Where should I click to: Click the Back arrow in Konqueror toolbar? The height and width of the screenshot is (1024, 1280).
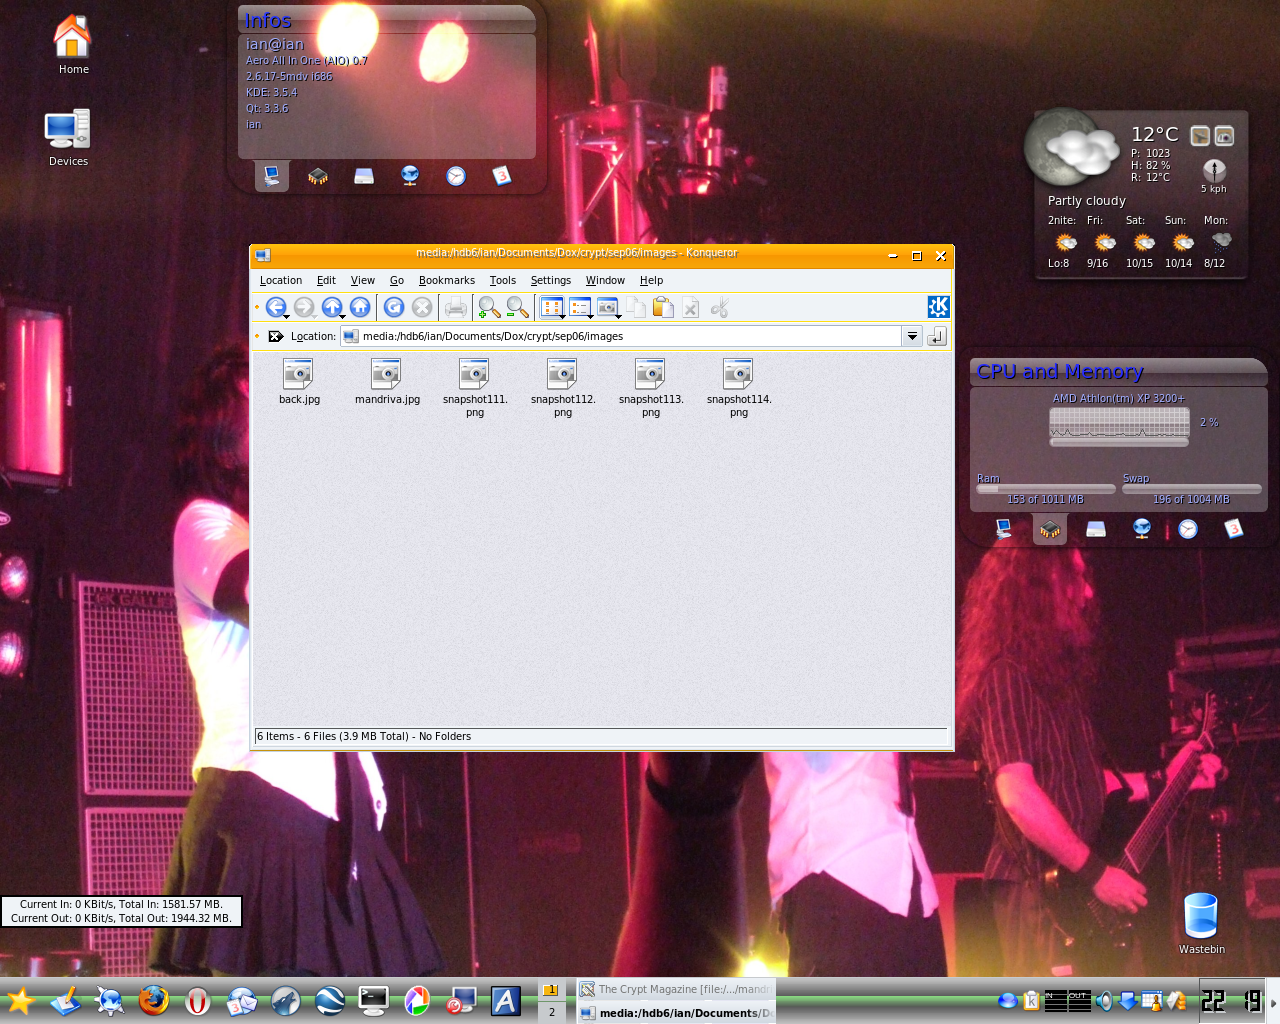[x=276, y=308]
